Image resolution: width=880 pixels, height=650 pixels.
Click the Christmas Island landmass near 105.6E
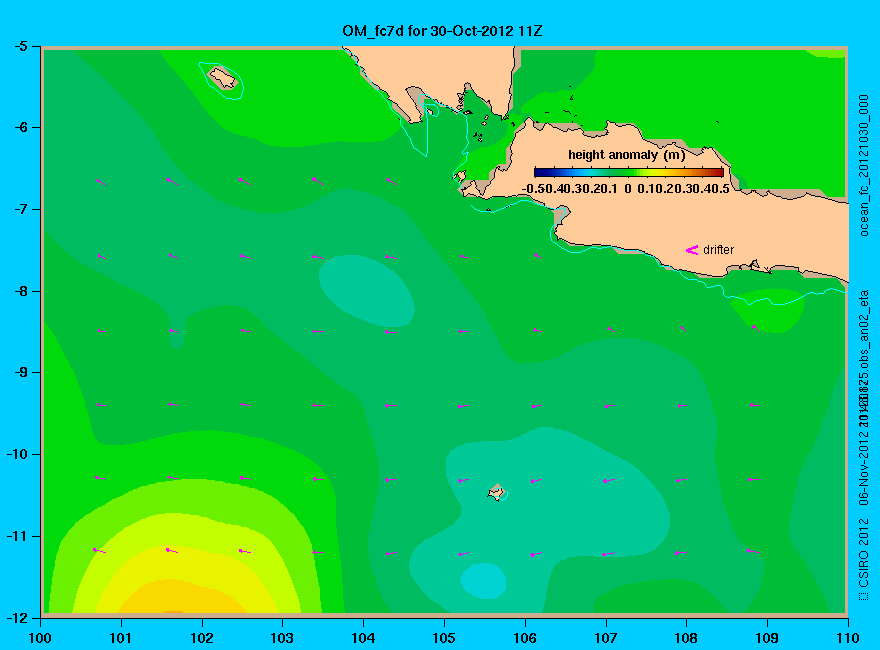click(496, 492)
